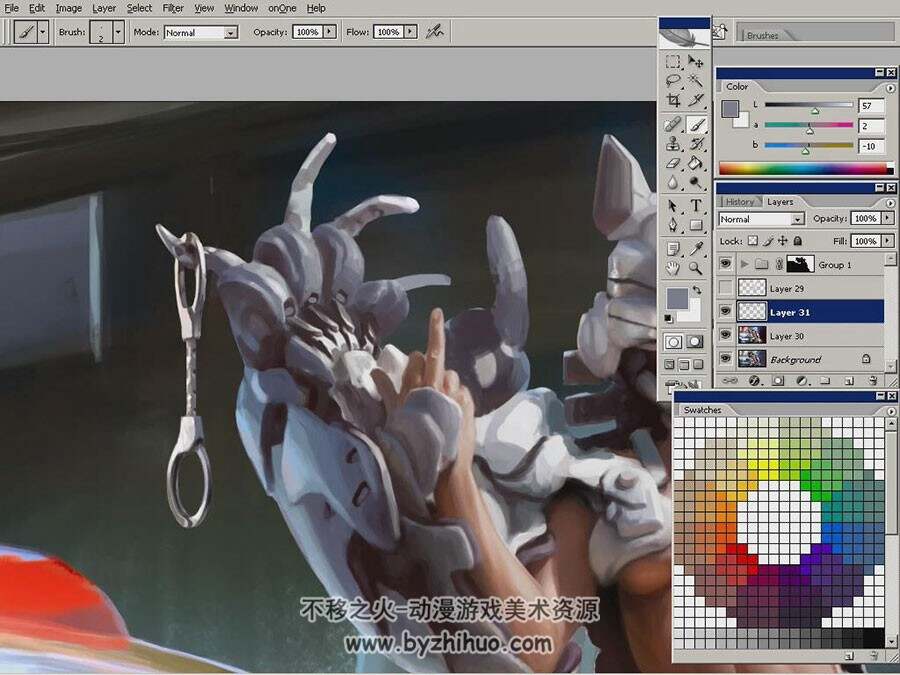The width and height of the screenshot is (900, 675).
Task: Toggle lock position
Action: pos(783,241)
